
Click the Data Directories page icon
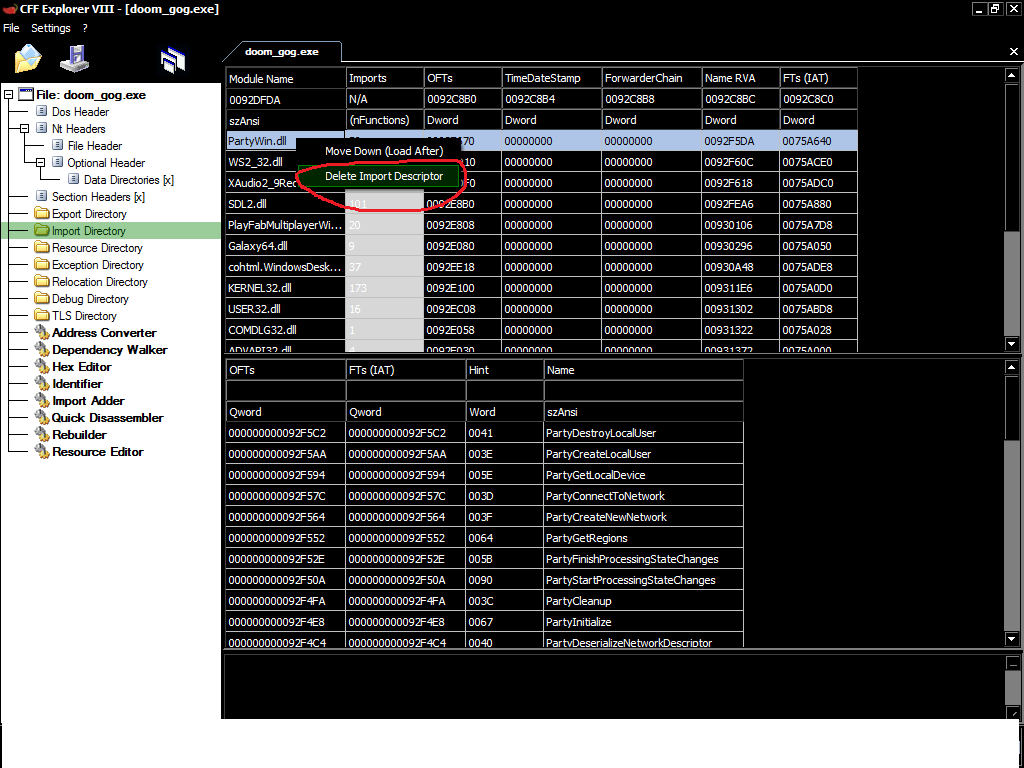73,179
